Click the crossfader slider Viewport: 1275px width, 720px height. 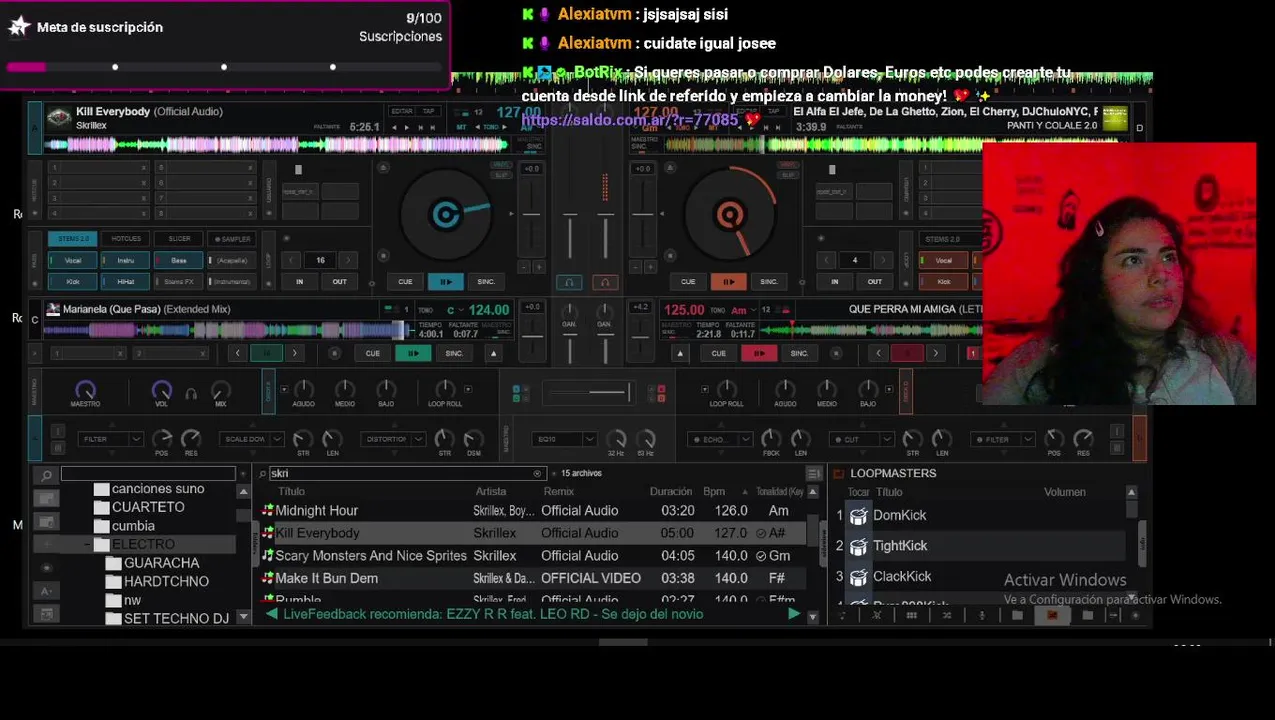pyautogui.click(x=589, y=392)
